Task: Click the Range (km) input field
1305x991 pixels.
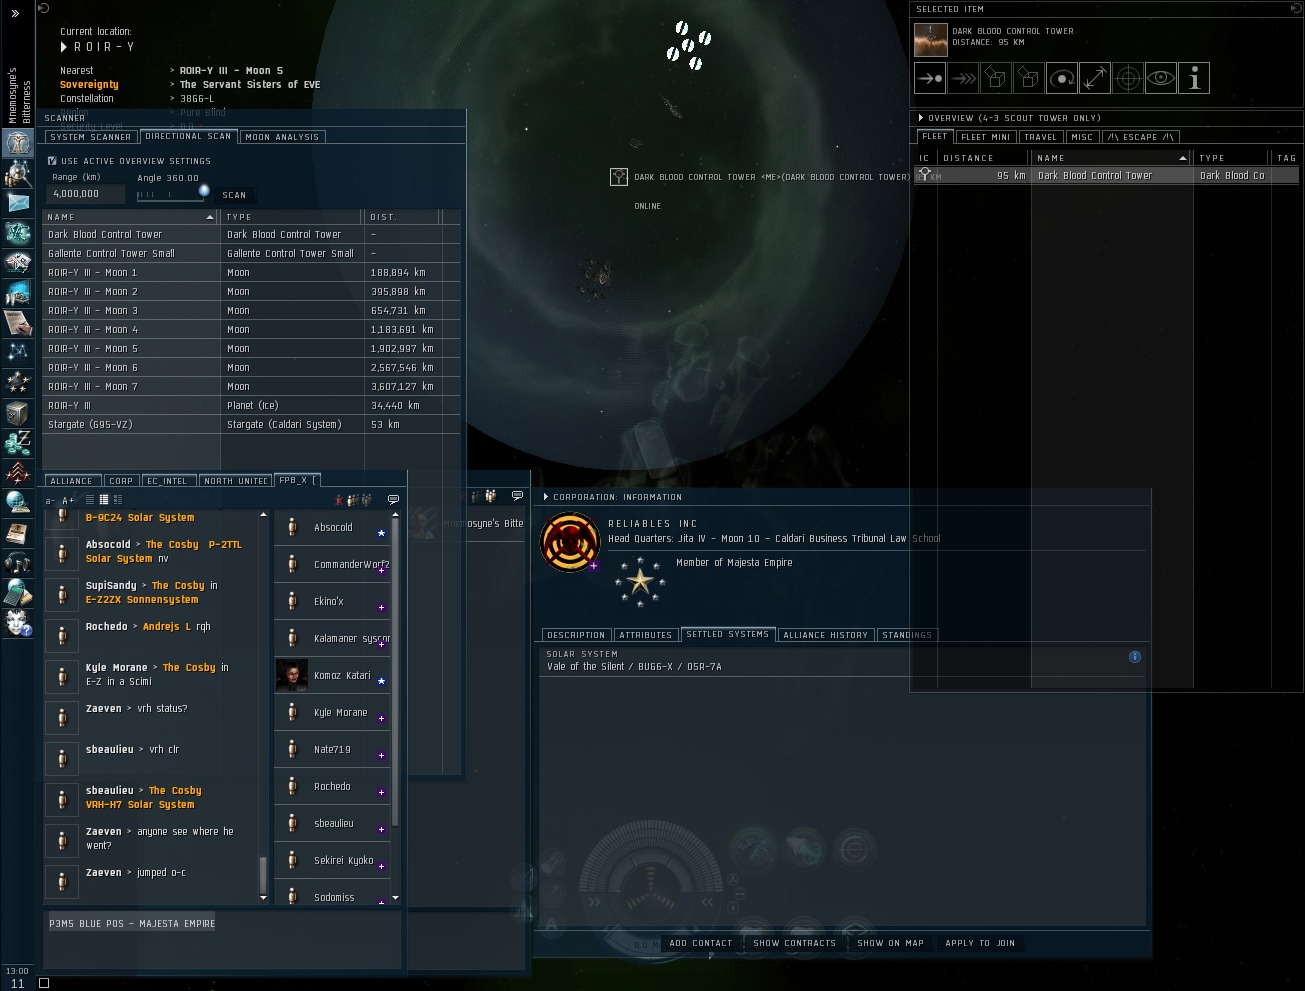Action: click(x=87, y=194)
